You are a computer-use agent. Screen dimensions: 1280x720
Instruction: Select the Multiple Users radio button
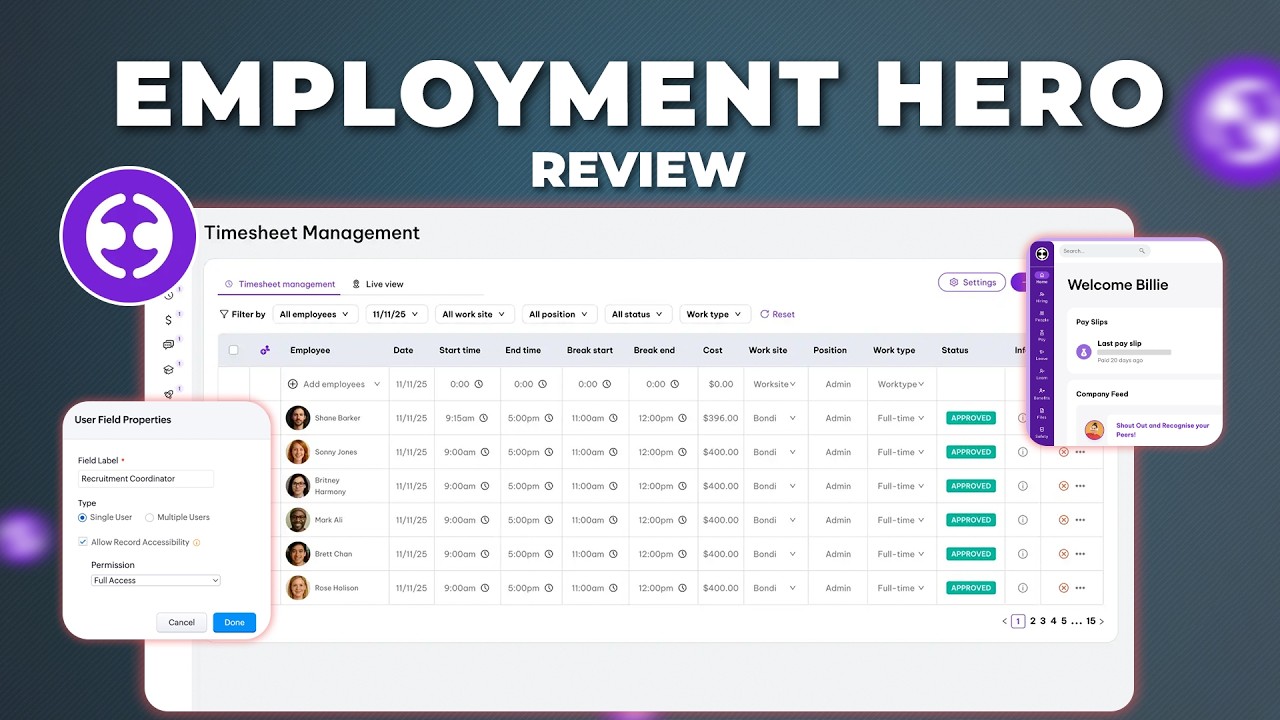pyautogui.click(x=150, y=517)
